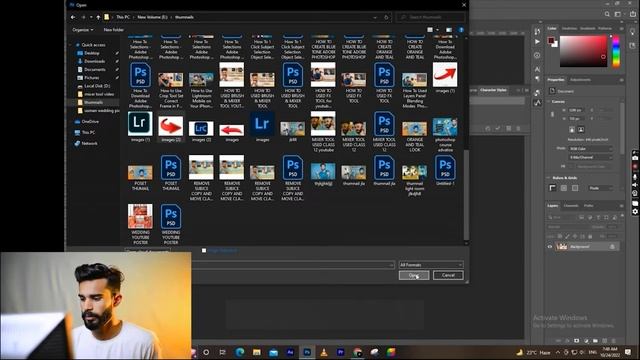Go up one folder level in Open dialog
The width and height of the screenshot is (640, 360).
pos(98,17)
